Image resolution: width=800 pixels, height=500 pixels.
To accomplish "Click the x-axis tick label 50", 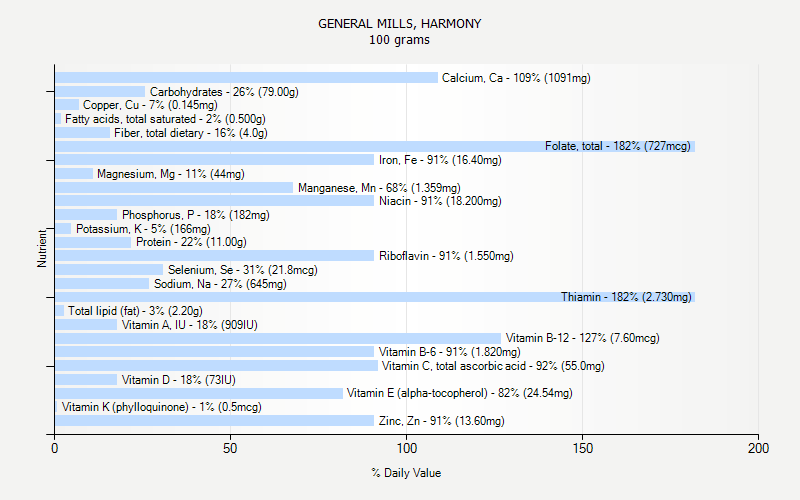I will (230, 448).
